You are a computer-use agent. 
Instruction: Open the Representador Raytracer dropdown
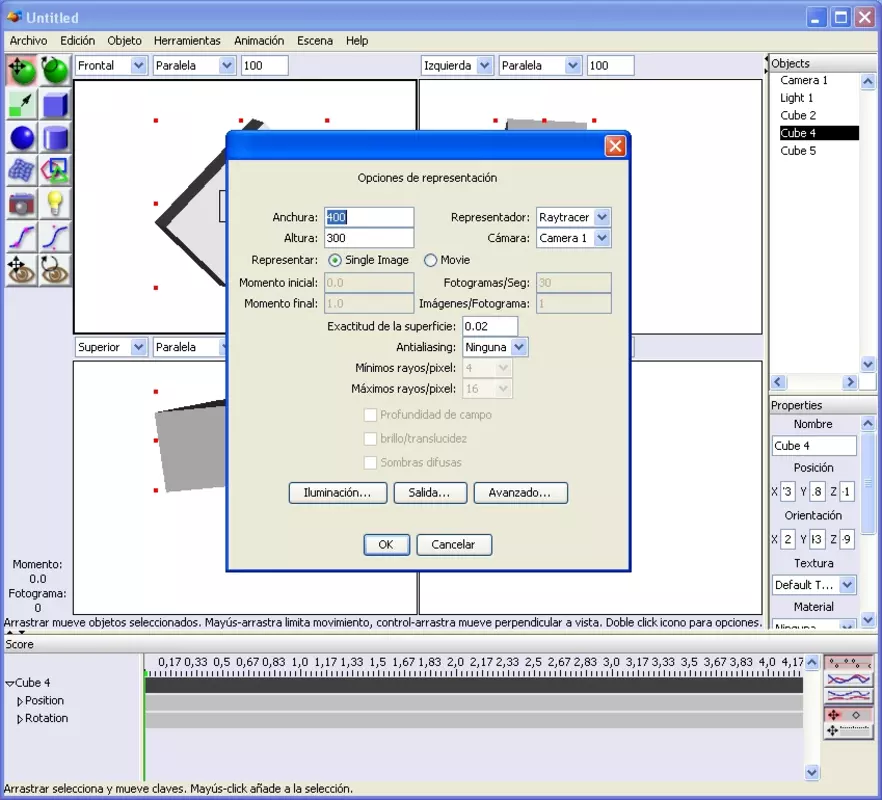tap(573, 217)
